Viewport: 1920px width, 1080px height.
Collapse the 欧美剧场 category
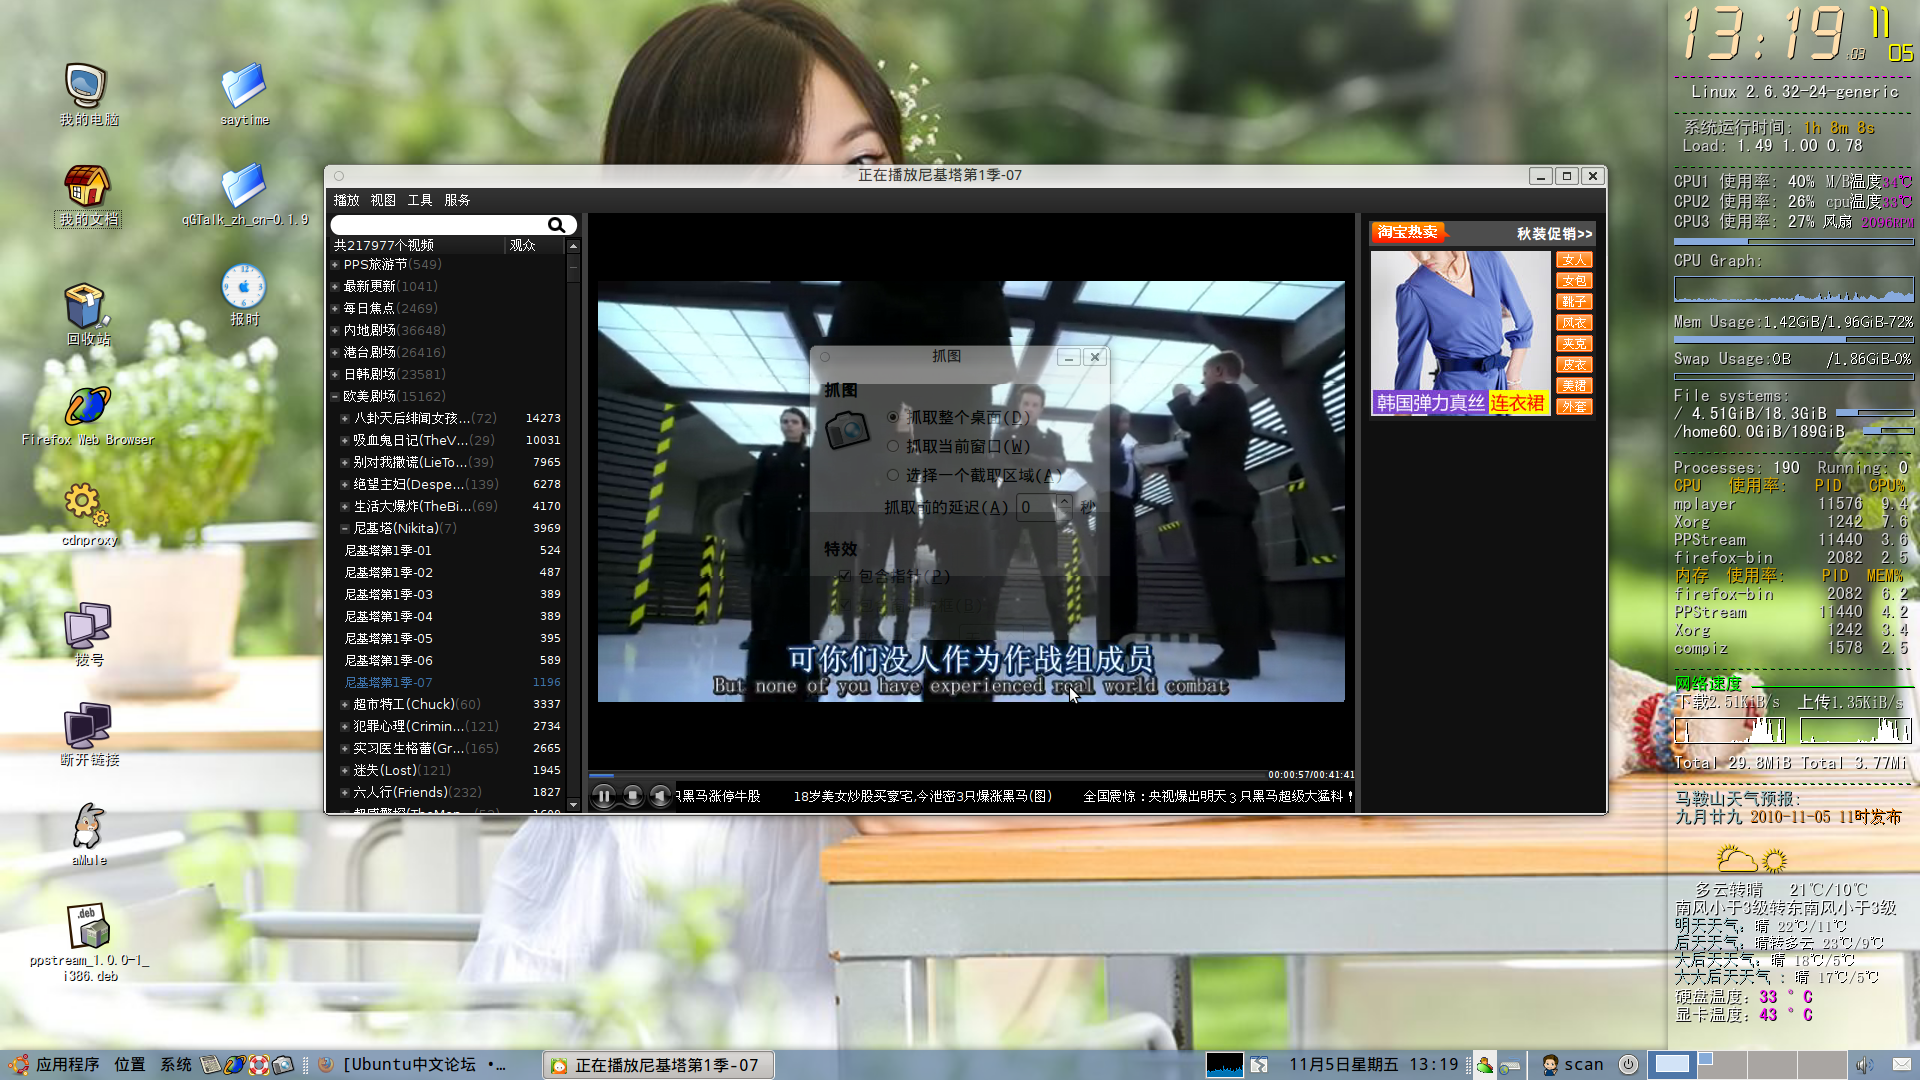[336, 397]
